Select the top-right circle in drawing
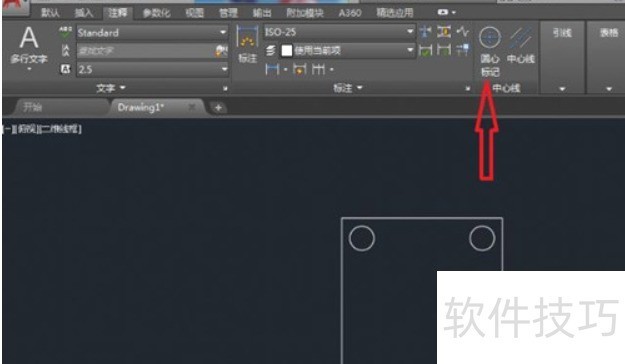 point(482,238)
